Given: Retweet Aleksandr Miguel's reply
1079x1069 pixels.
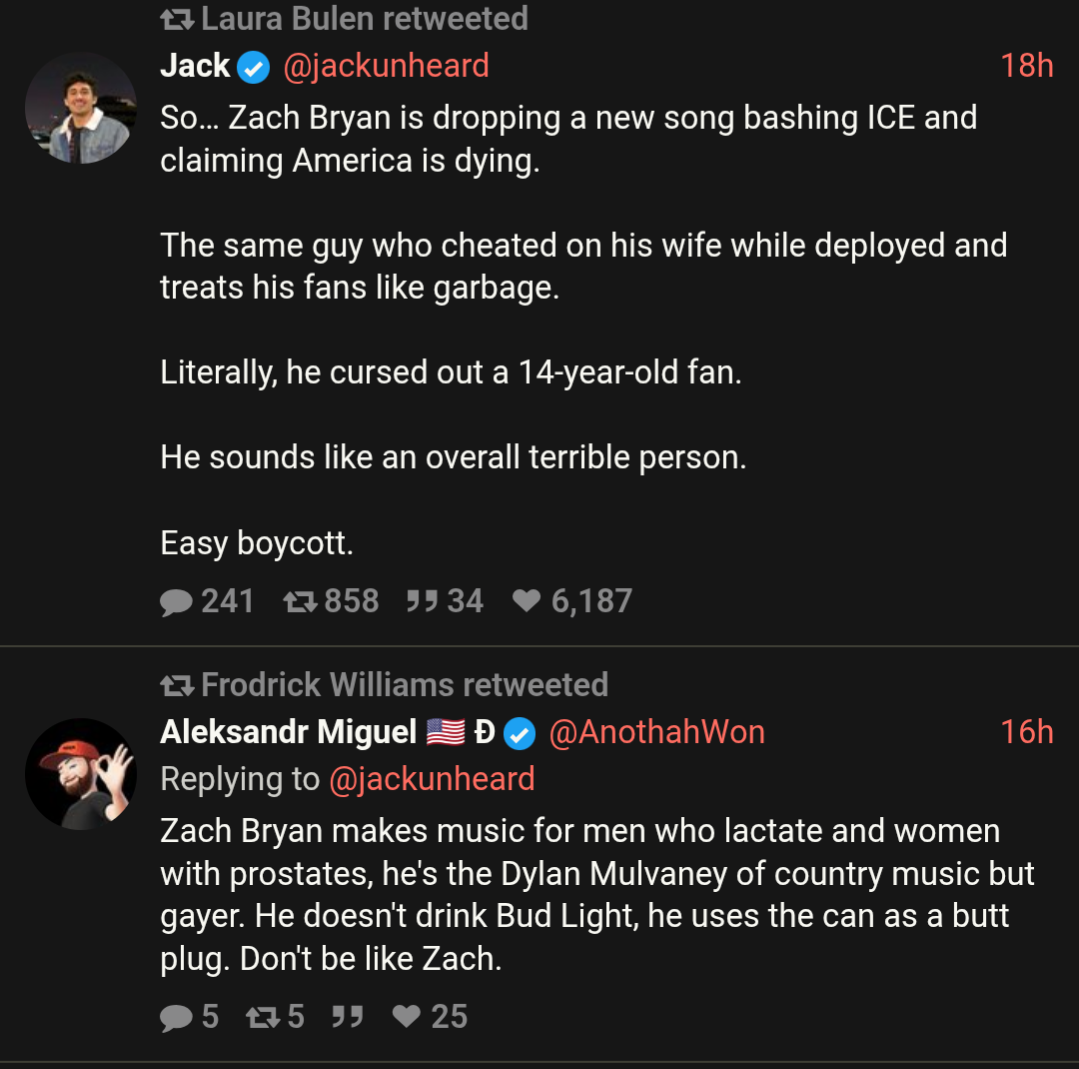Looking at the screenshot, I should click(x=262, y=1017).
